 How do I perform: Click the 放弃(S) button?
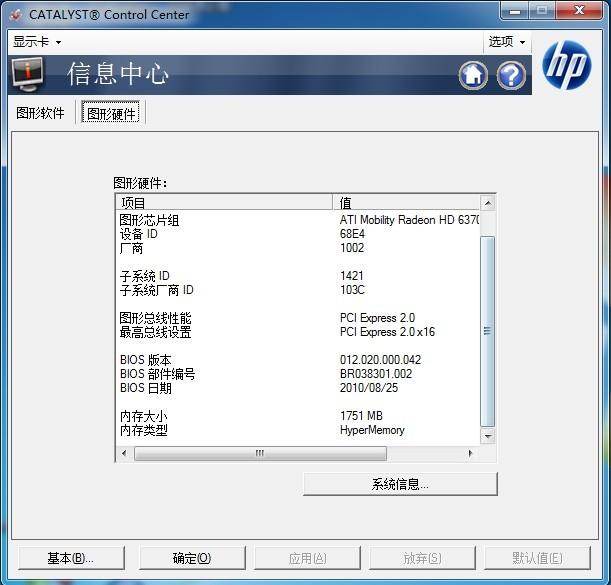coord(422,558)
